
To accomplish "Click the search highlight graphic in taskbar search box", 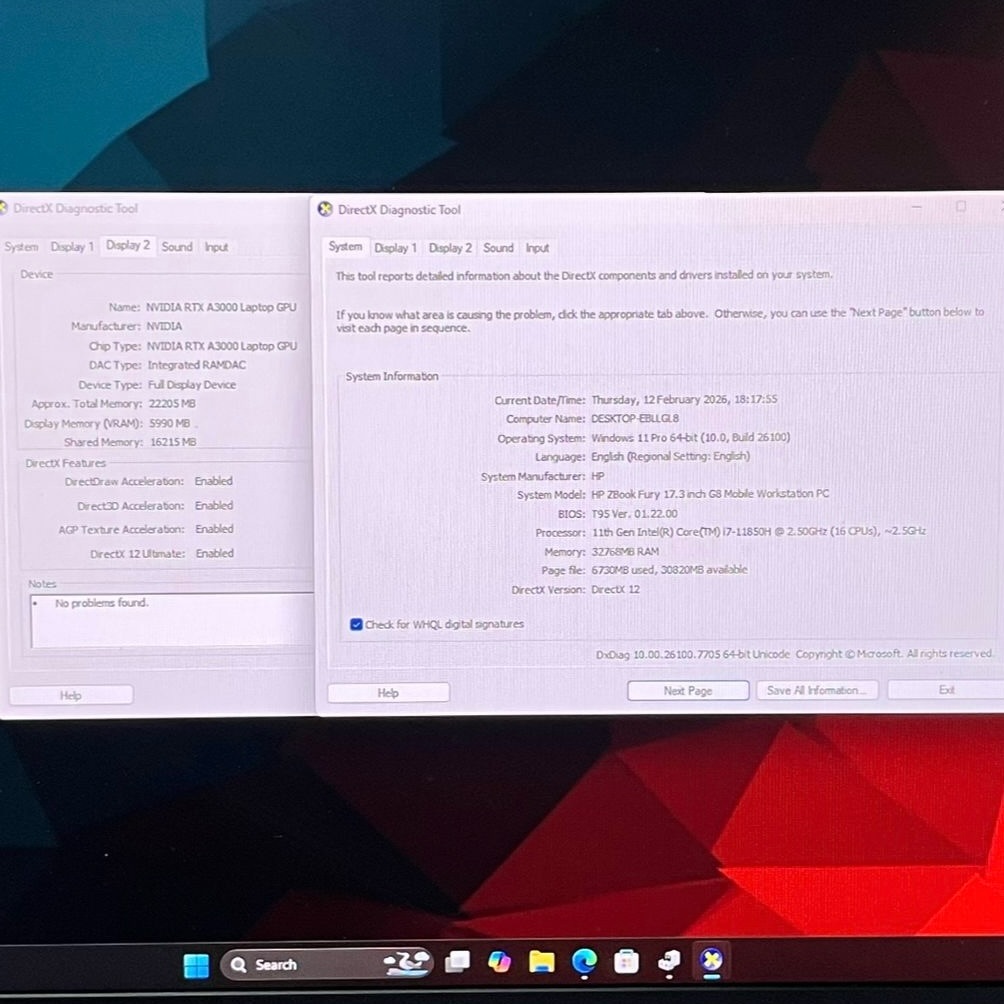I will coord(406,963).
